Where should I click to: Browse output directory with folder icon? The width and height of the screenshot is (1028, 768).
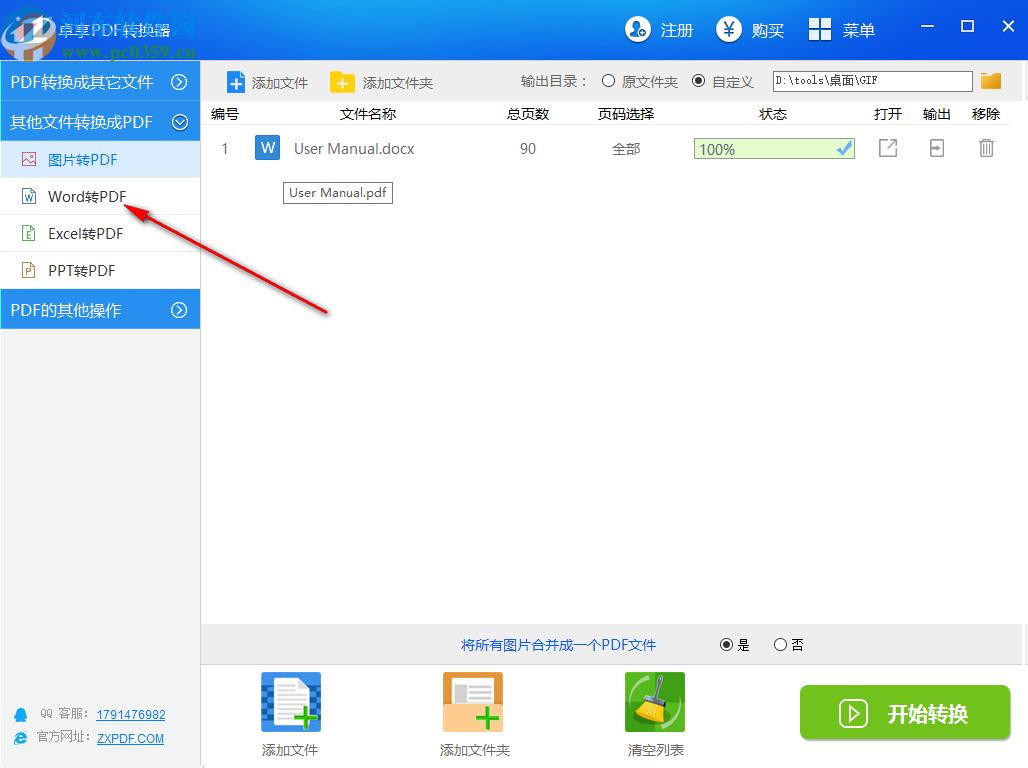coord(991,81)
